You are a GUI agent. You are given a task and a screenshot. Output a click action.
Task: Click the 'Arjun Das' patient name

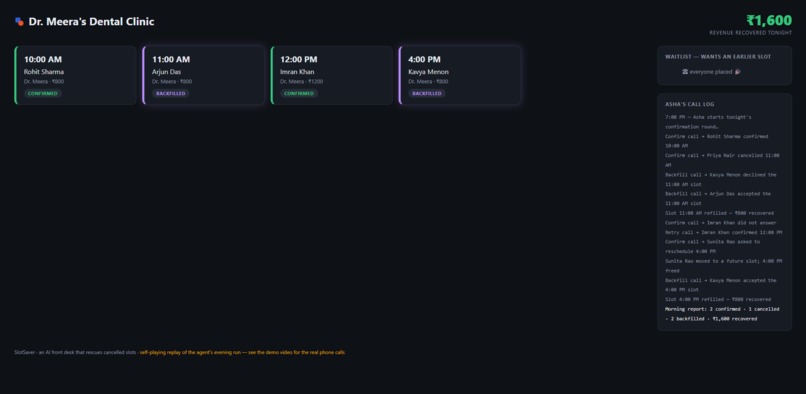click(x=167, y=72)
